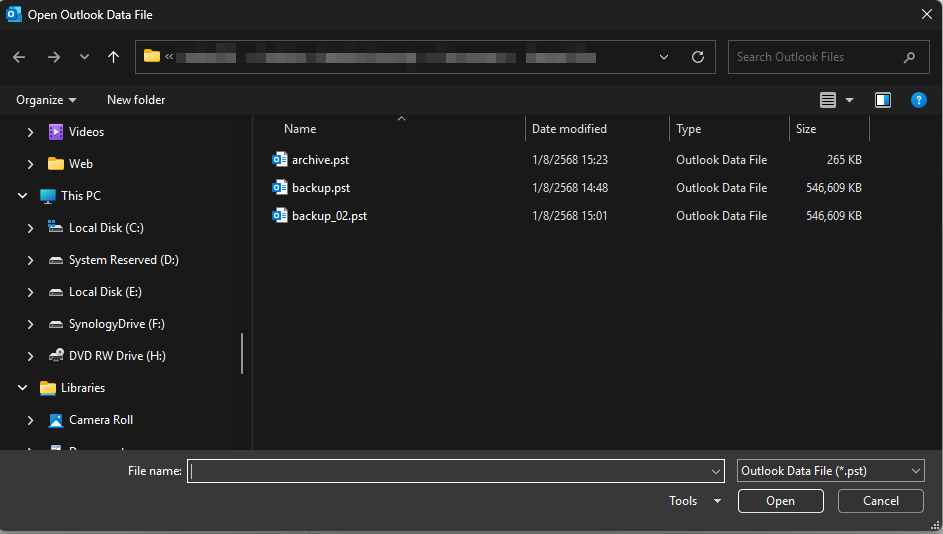This screenshot has width=943, height=534.
Task: Select the SynologyDrive (F:) drive
Action: [116, 324]
